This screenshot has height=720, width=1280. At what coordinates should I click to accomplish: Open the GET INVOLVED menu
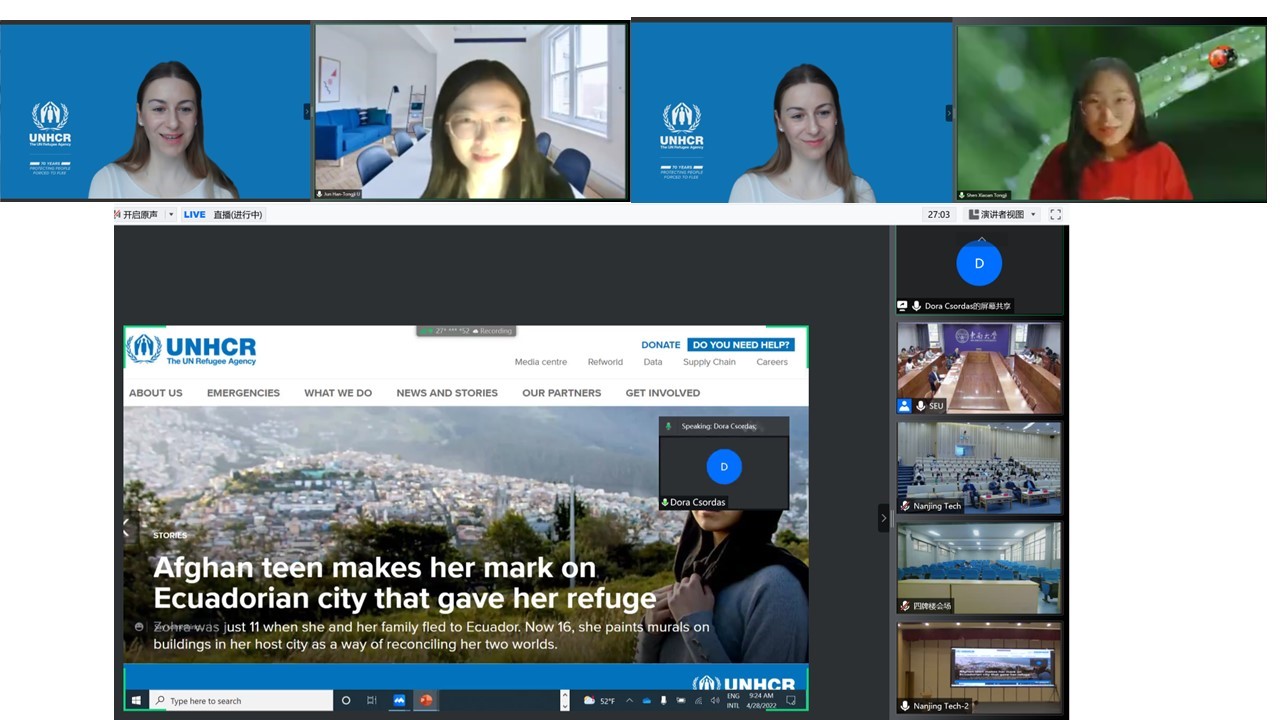pos(663,393)
